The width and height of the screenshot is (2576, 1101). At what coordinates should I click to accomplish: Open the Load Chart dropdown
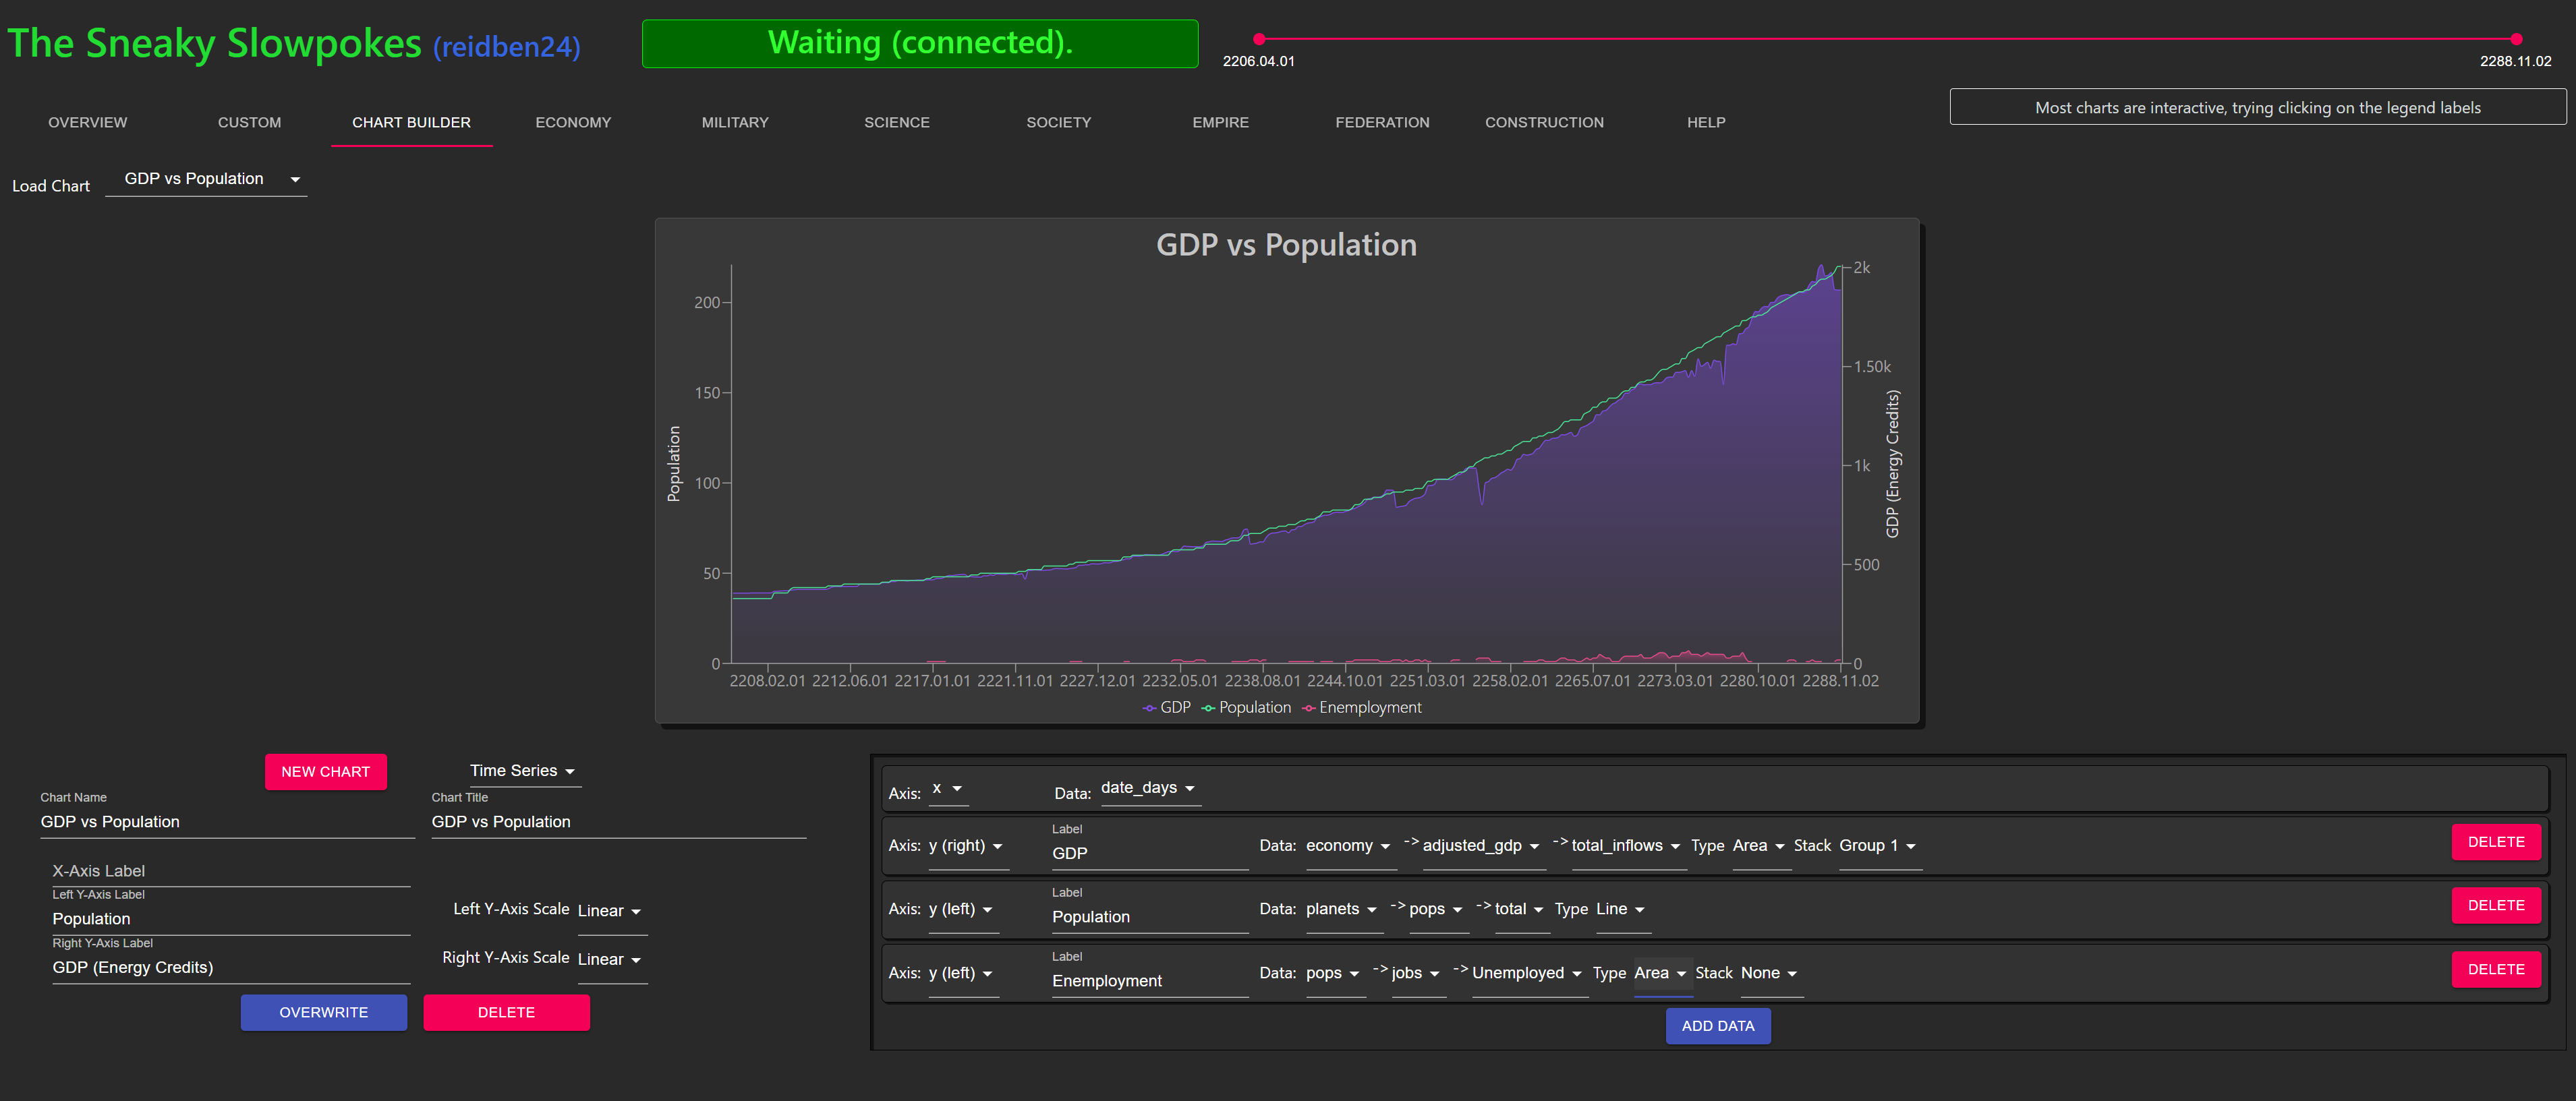point(206,179)
